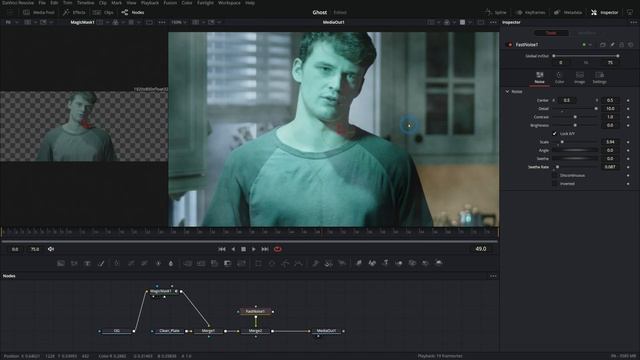
Task: Lock the FastNoise1 node in the inspector
Action: [x=622, y=44]
